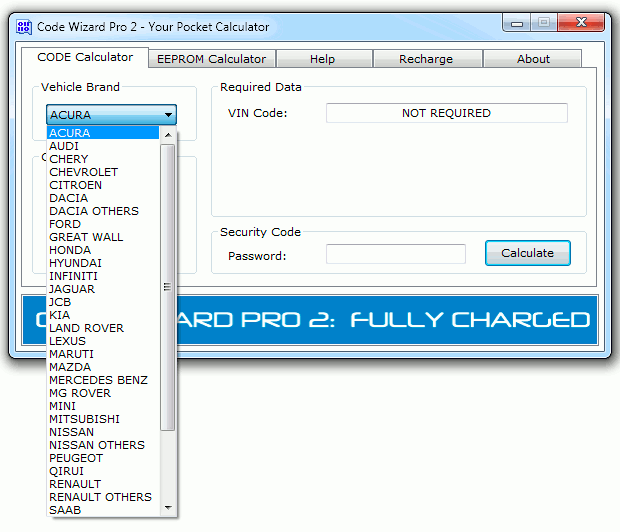620x532 pixels.
Task: Close the Code Wizard Pro window
Action: tap(580, 22)
